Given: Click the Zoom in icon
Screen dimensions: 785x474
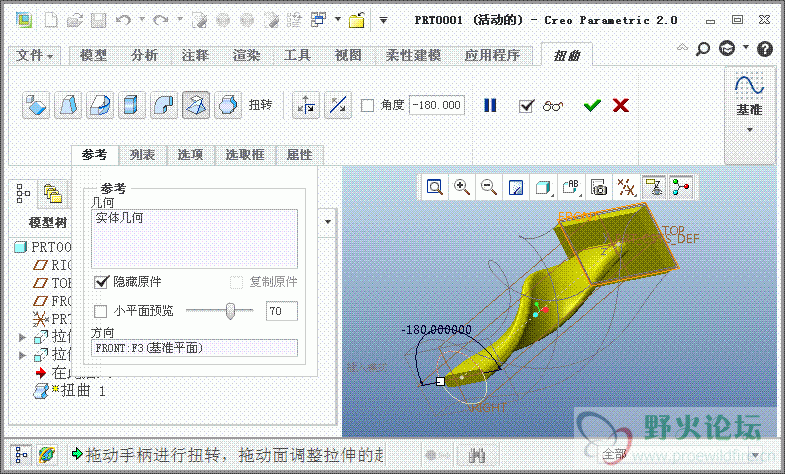Looking at the screenshot, I should 462,188.
